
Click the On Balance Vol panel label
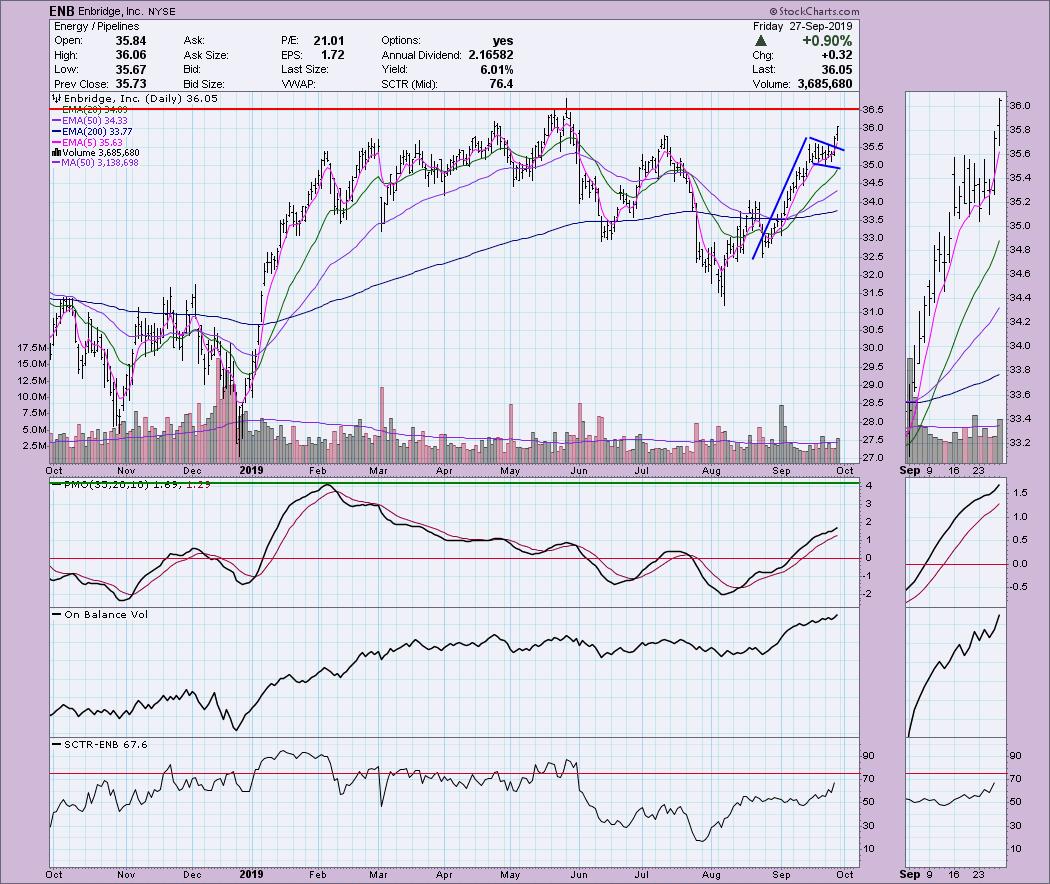[100, 614]
